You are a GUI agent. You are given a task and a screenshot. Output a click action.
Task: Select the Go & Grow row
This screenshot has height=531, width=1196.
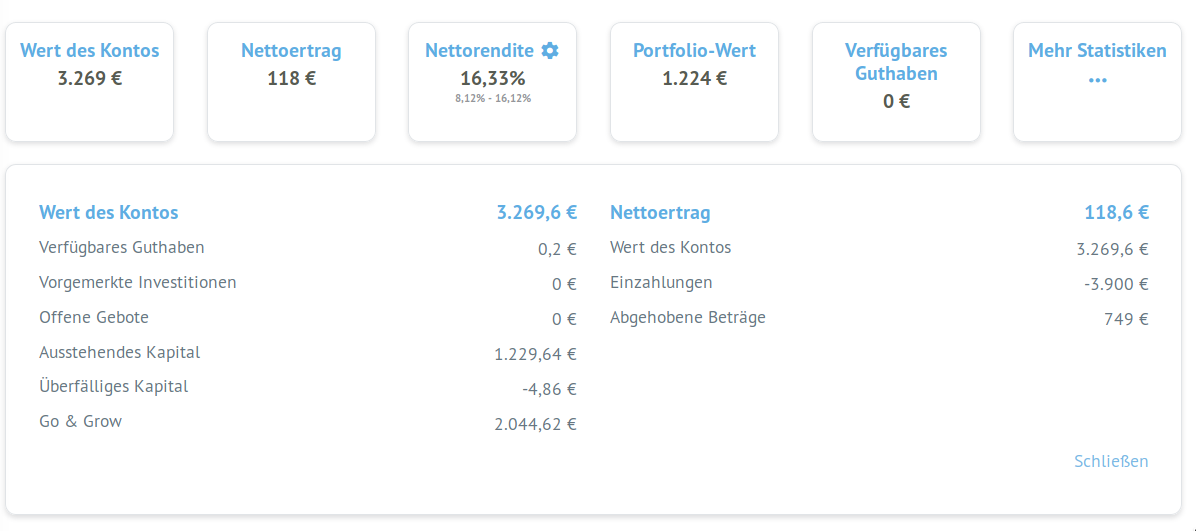pyautogui.click(x=307, y=422)
